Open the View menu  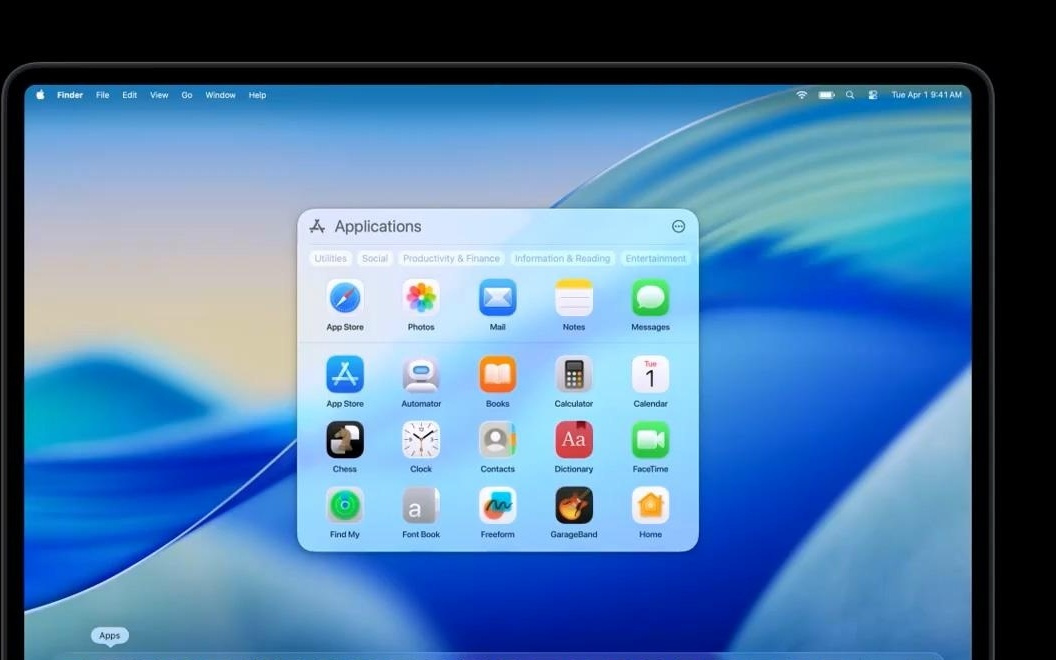pyautogui.click(x=159, y=95)
